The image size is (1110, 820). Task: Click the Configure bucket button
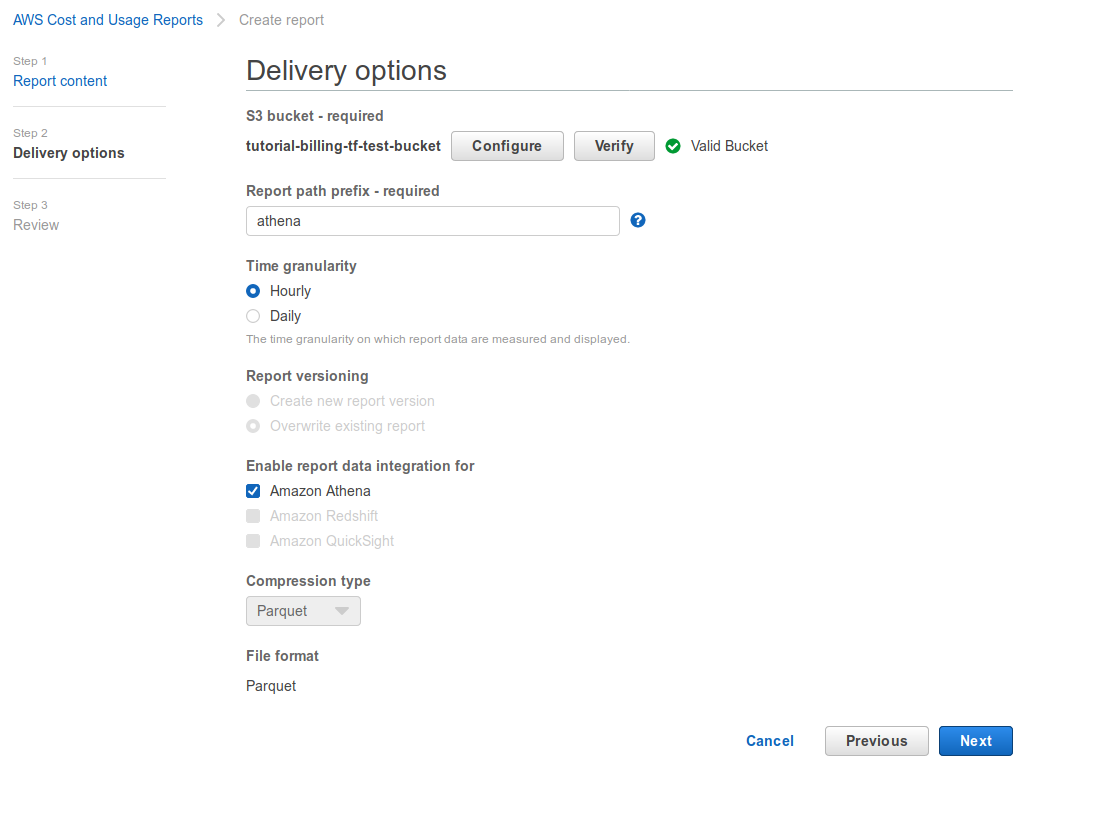pos(507,146)
